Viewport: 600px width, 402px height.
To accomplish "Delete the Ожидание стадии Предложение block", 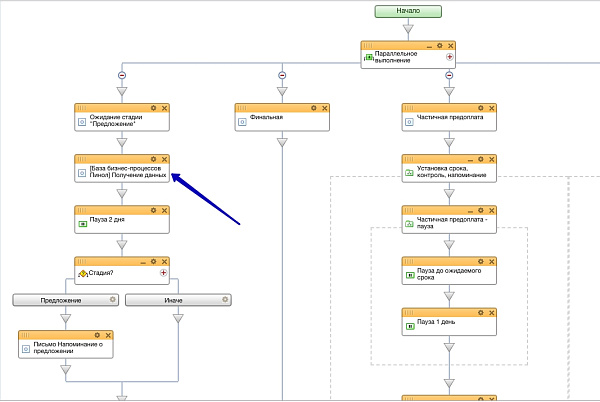I will pyautogui.click(x=165, y=108).
